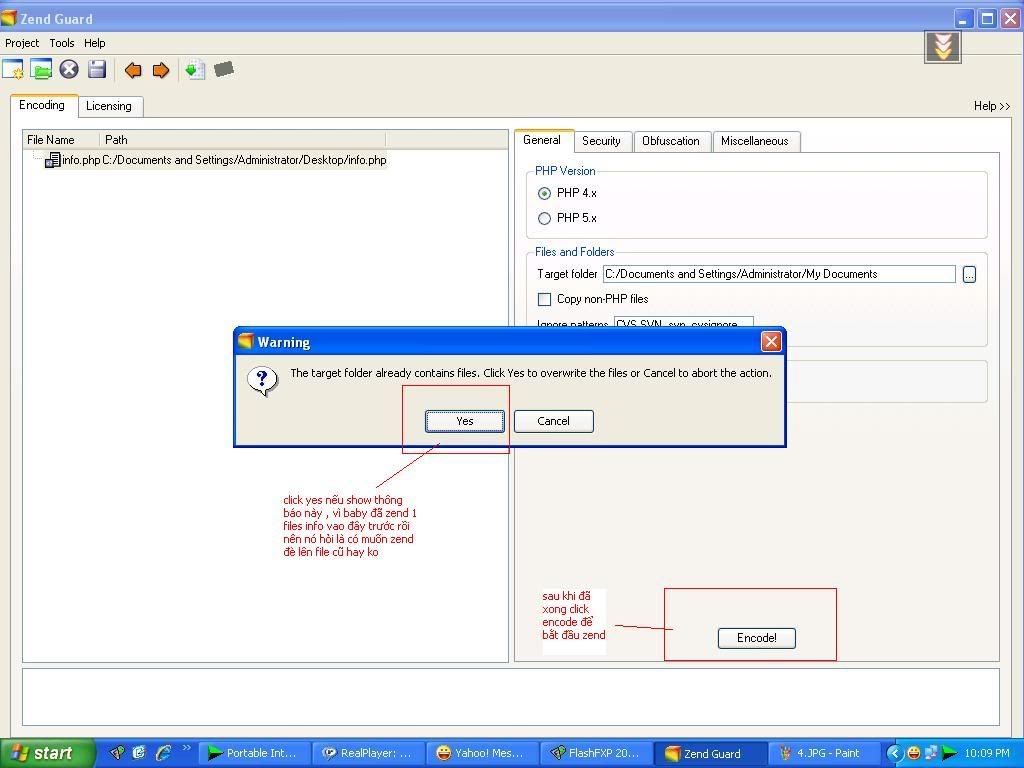Expand the quick launch overflow chevron
This screenshot has width=1024, height=768.
click(187, 748)
